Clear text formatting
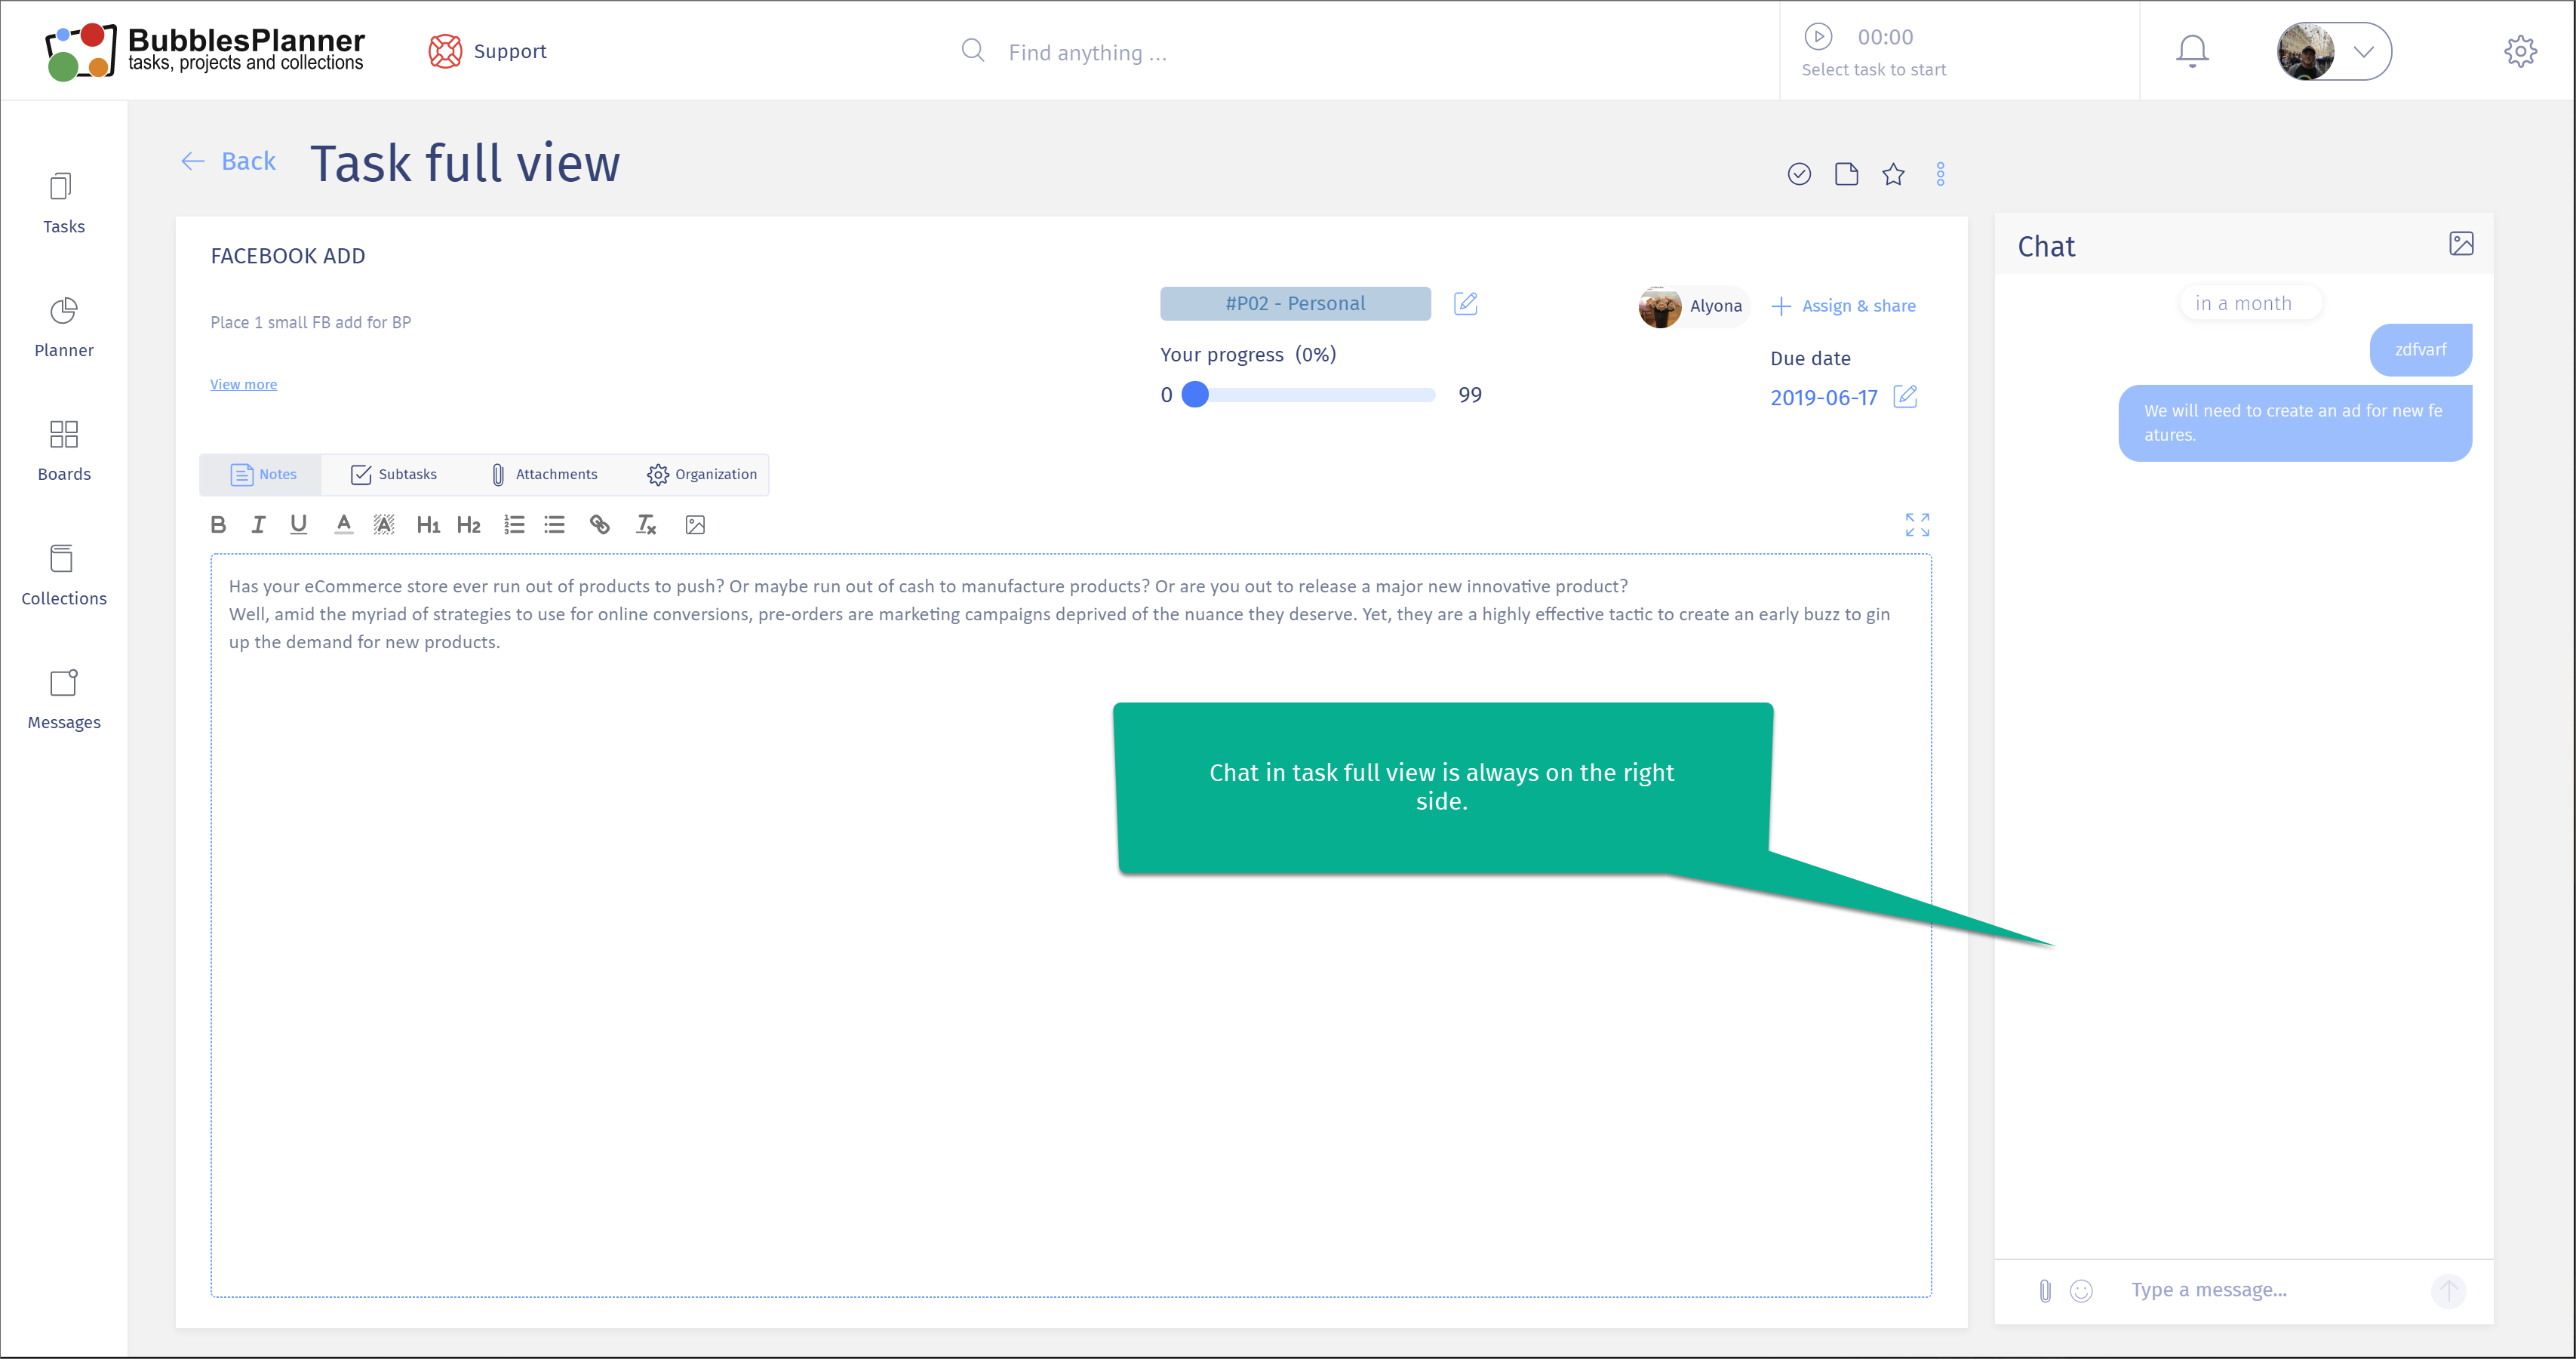The image size is (2576, 1359). click(x=646, y=524)
